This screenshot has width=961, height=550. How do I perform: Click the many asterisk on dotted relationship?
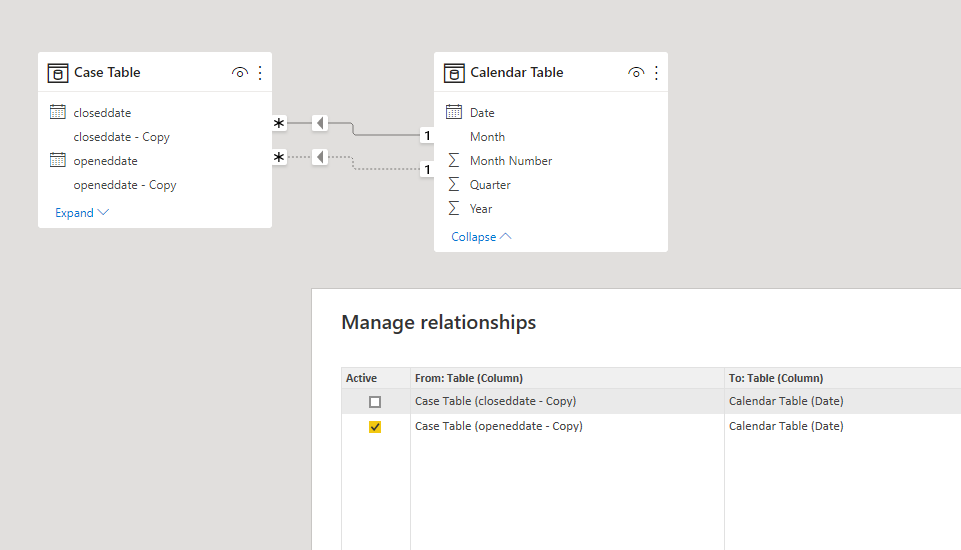coord(279,157)
